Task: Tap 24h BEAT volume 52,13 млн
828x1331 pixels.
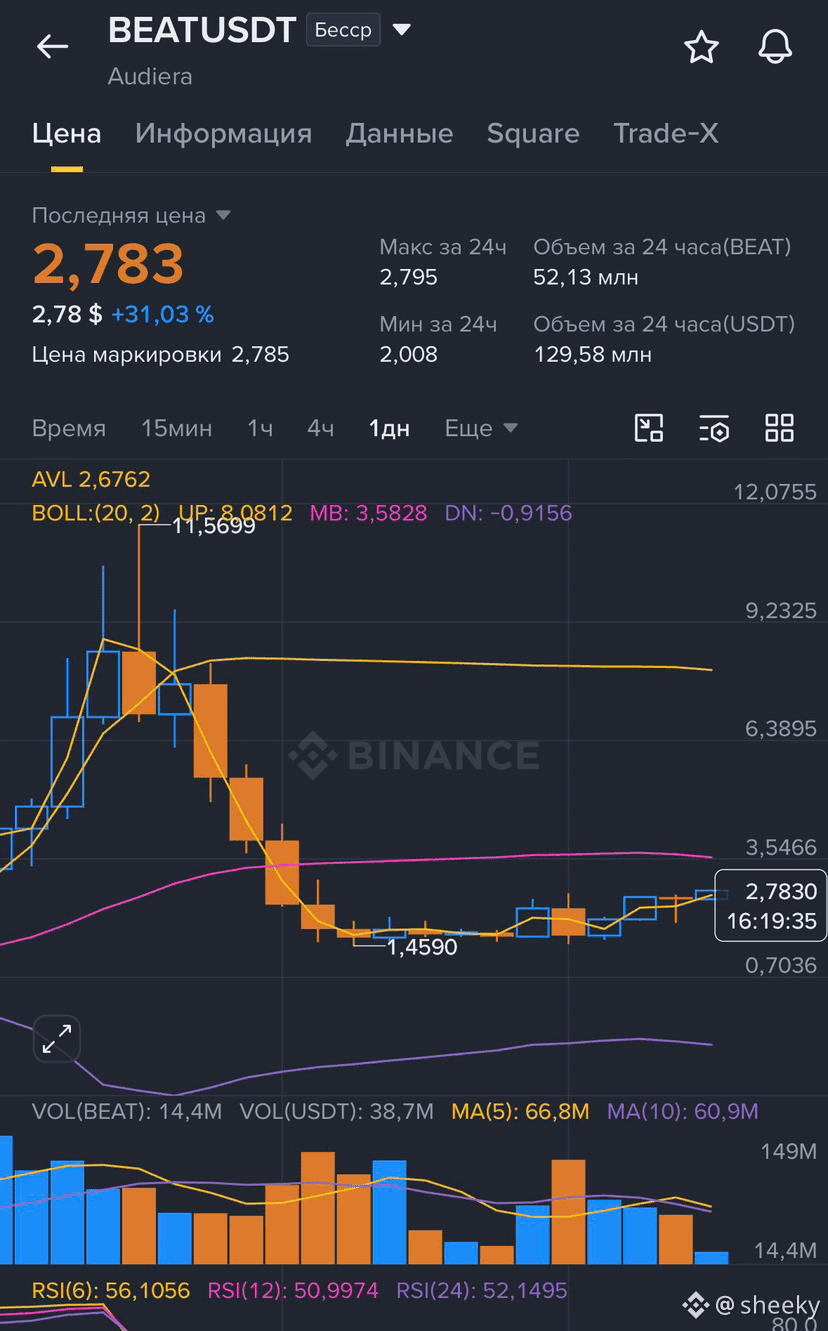Action: [585, 277]
